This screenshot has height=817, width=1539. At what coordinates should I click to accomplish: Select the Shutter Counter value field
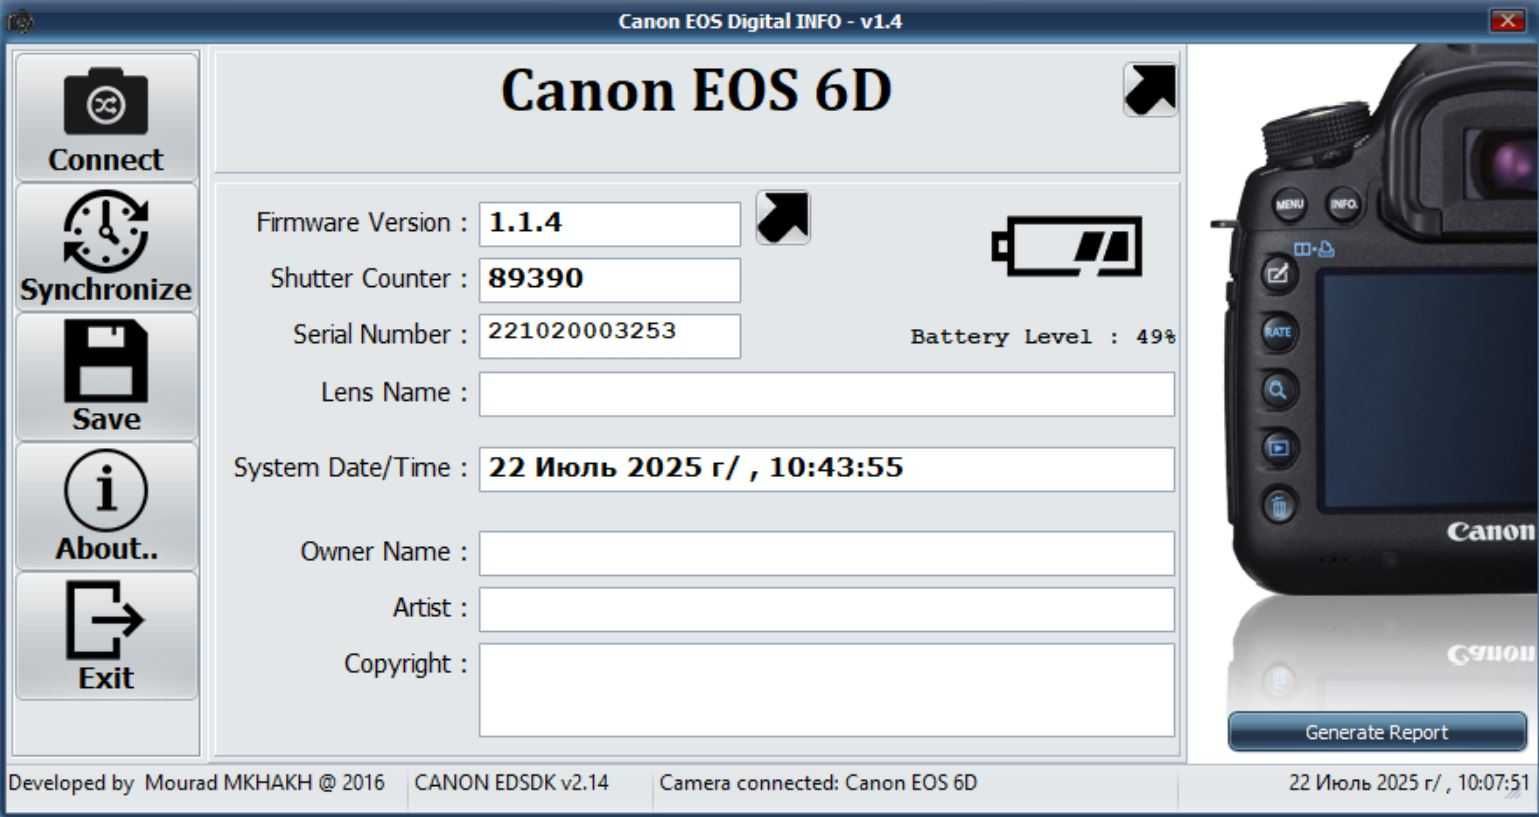610,280
